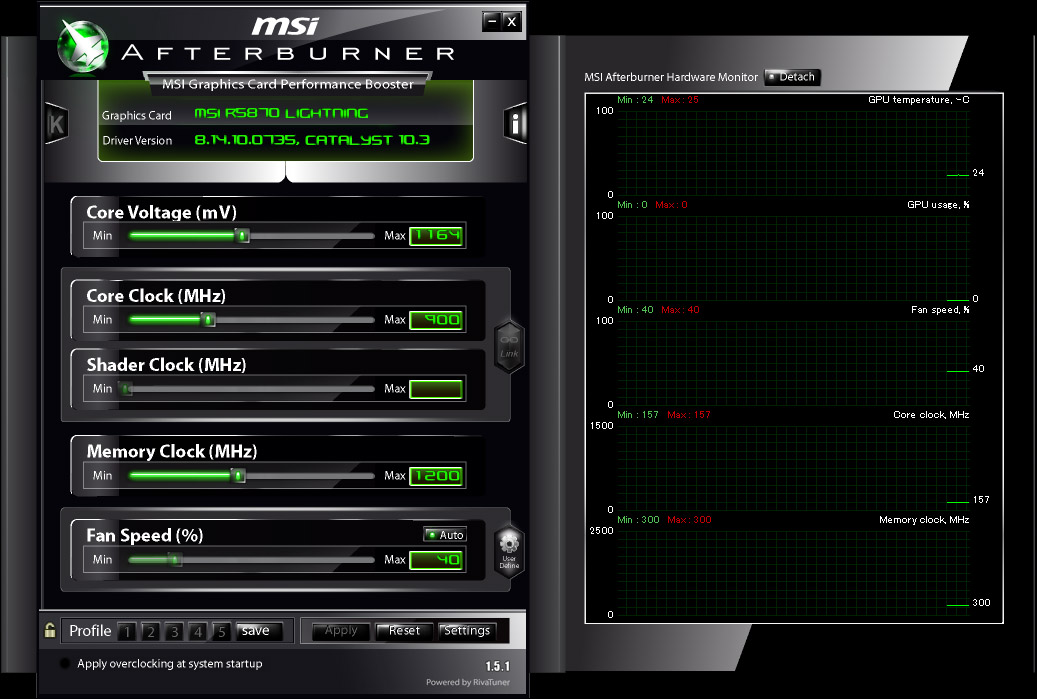Viewport: 1037px width, 699px height.
Task: Minimize the Afterburner window
Action: (491, 22)
